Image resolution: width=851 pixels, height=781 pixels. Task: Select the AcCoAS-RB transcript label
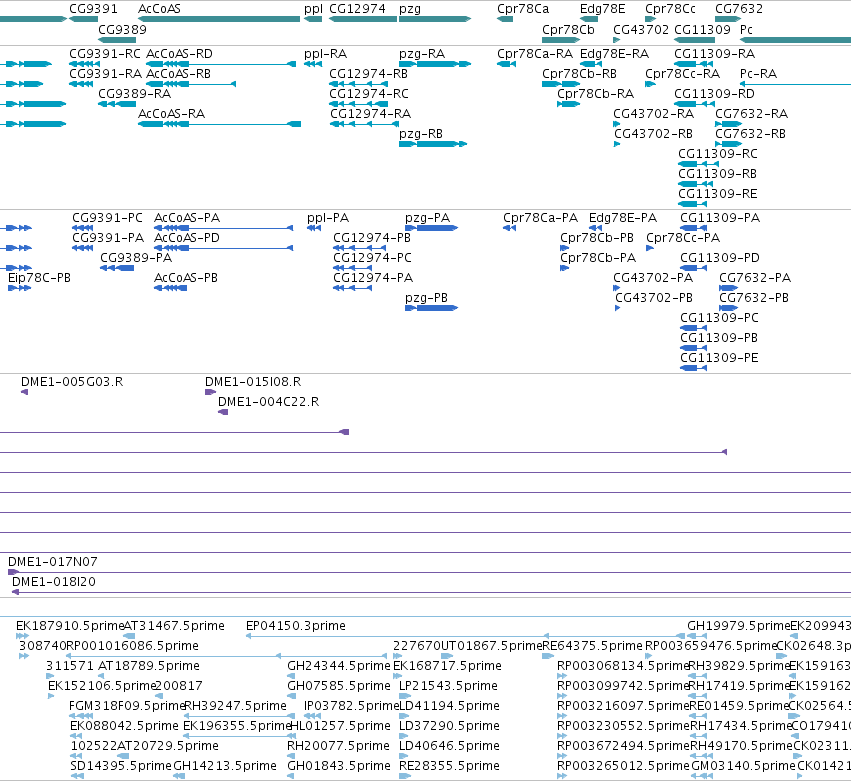[179, 74]
